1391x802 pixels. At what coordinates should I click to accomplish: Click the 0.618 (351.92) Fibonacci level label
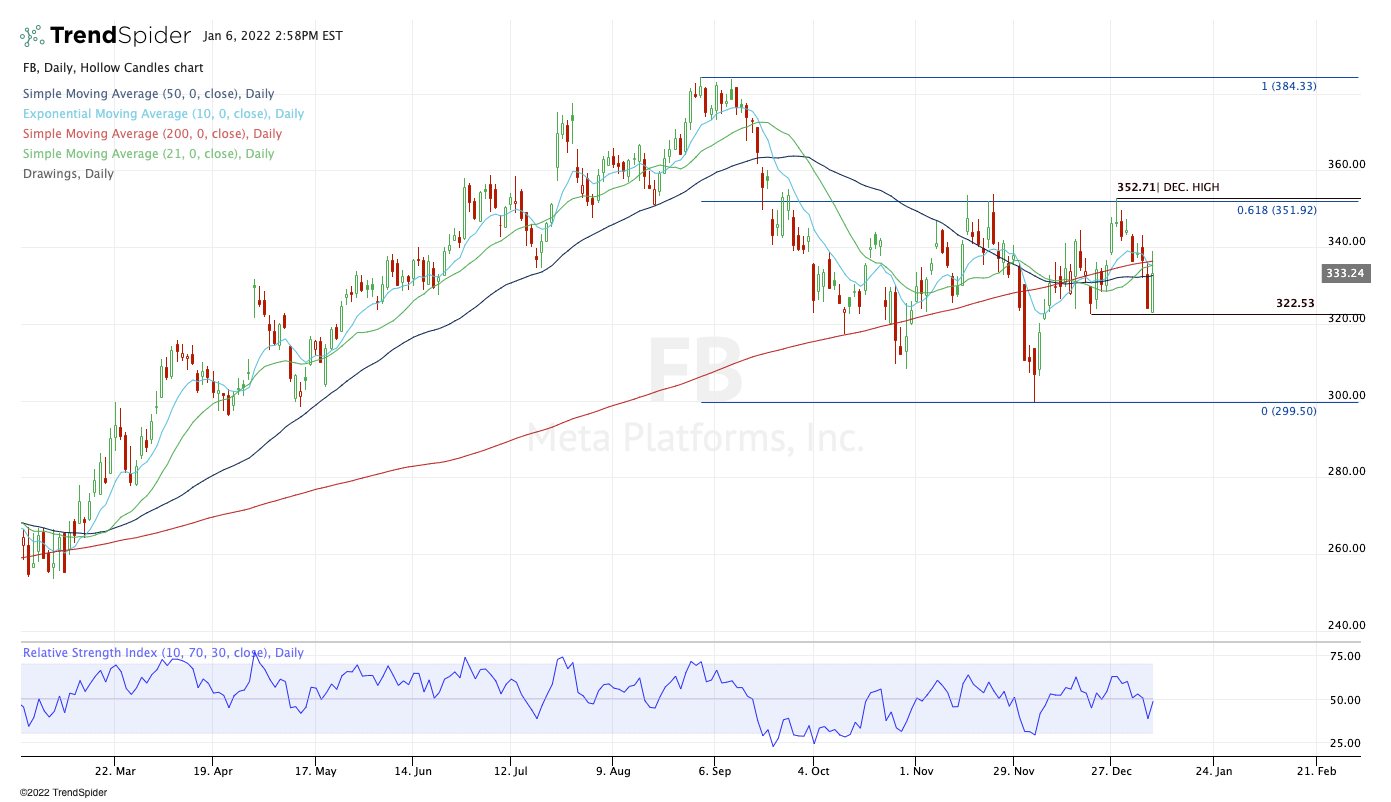1277,210
